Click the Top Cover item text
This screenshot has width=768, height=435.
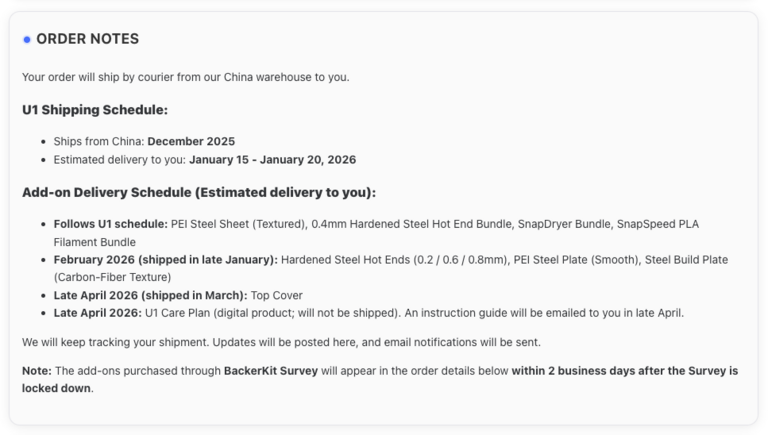(277, 295)
